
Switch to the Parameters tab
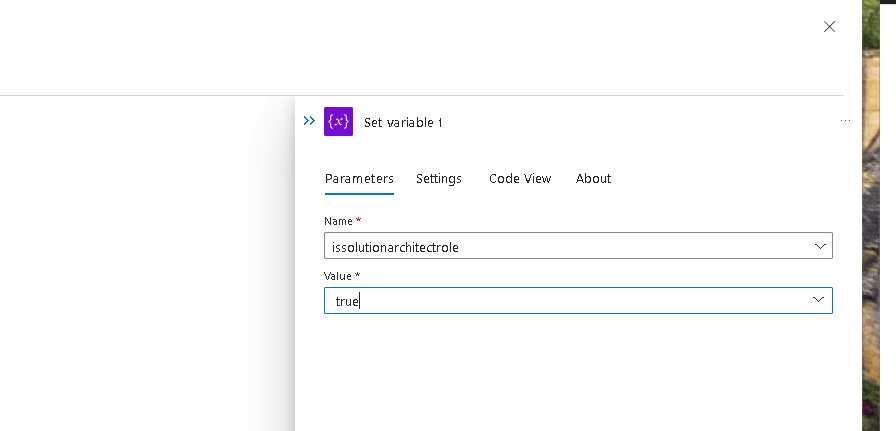[x=359, y=178]
